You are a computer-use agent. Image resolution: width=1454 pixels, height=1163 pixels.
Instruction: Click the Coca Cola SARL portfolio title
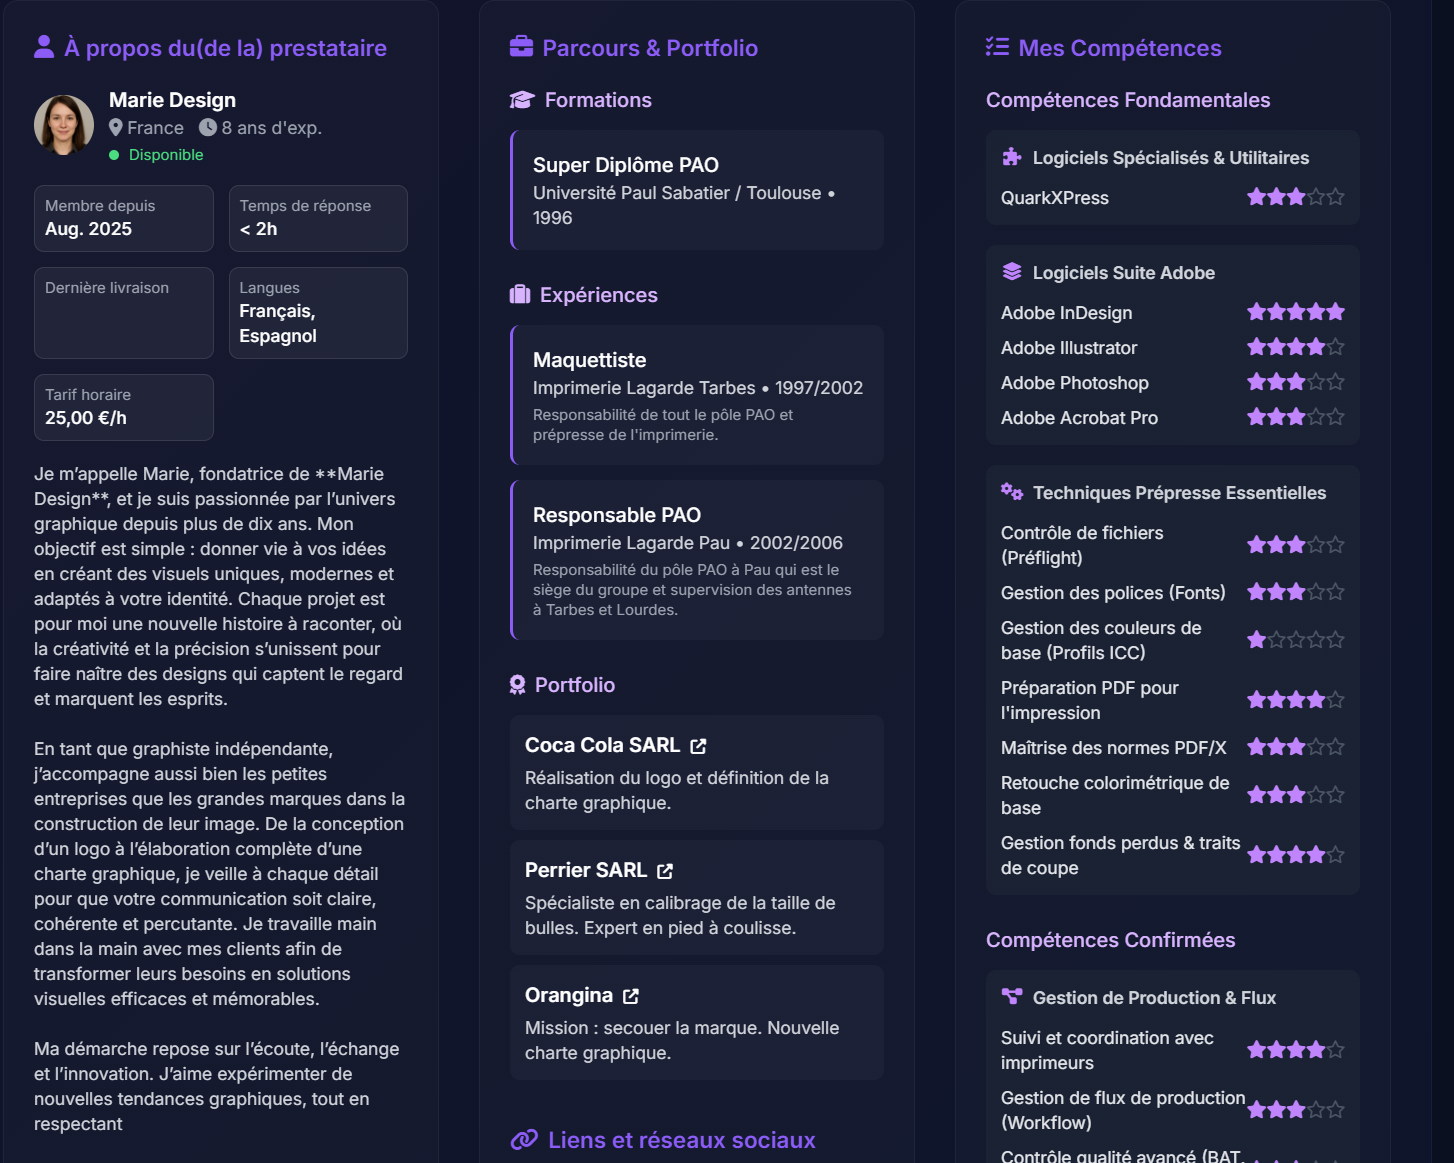pos(602,745)
